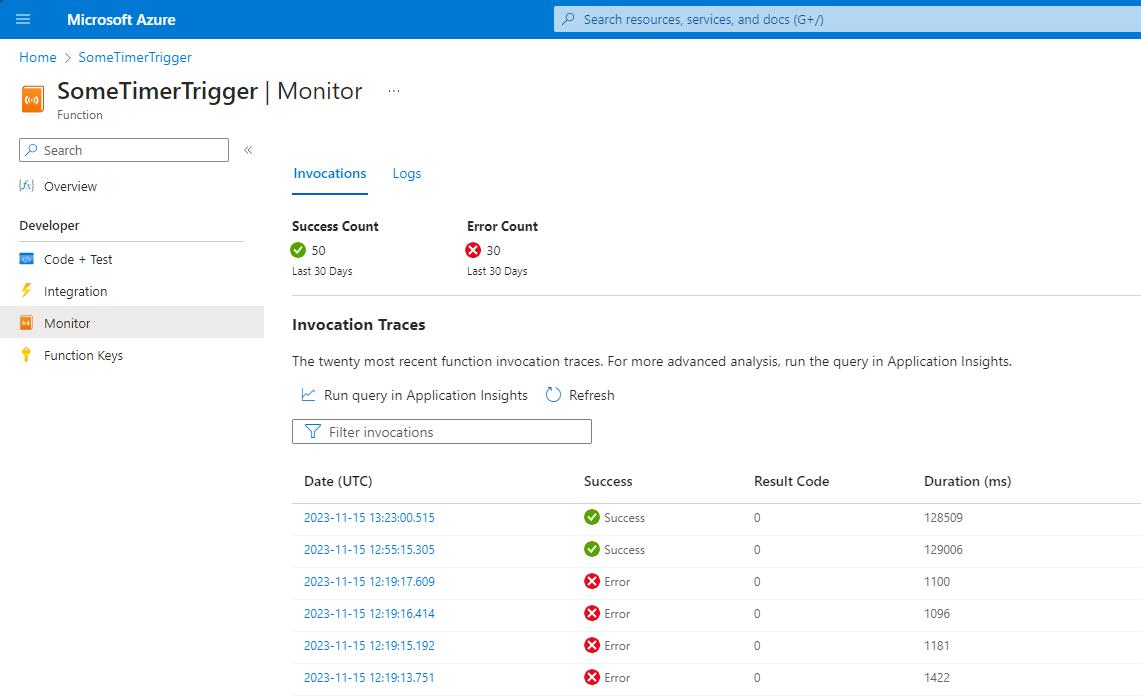Click the Overview function icon in sidebar
Screen dimensions: 1141x696
(x=27, y=186)
